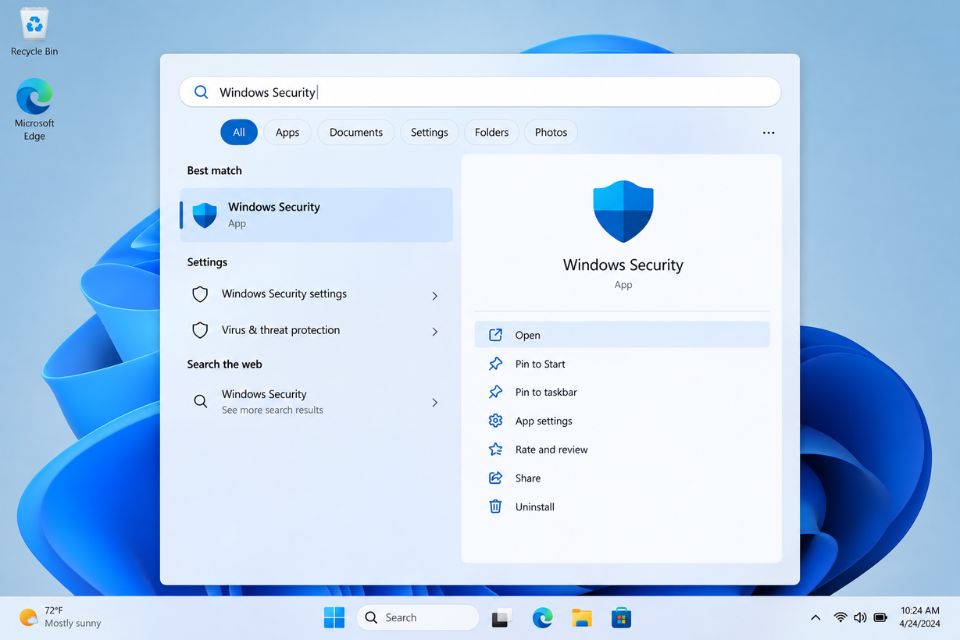Screen dimensions: 960x640
Task: Click the web search magnifier icon
Action: [200, 401]
